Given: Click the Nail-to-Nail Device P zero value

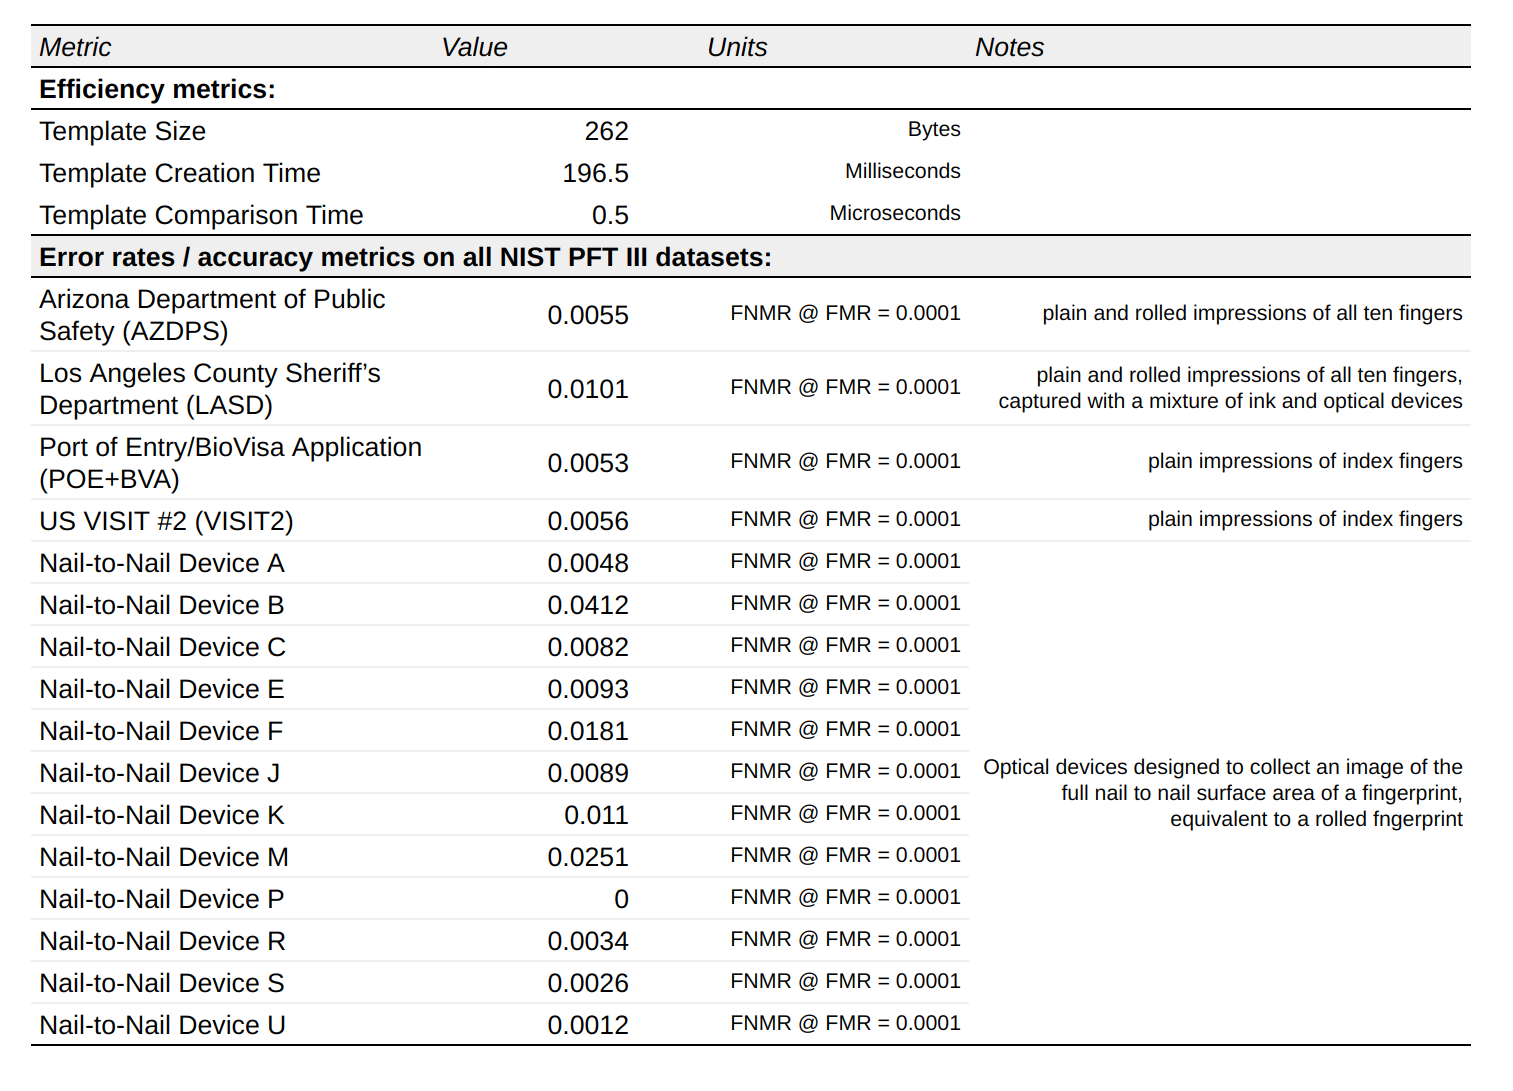Looking at the screenshot, I should (621, 899).
